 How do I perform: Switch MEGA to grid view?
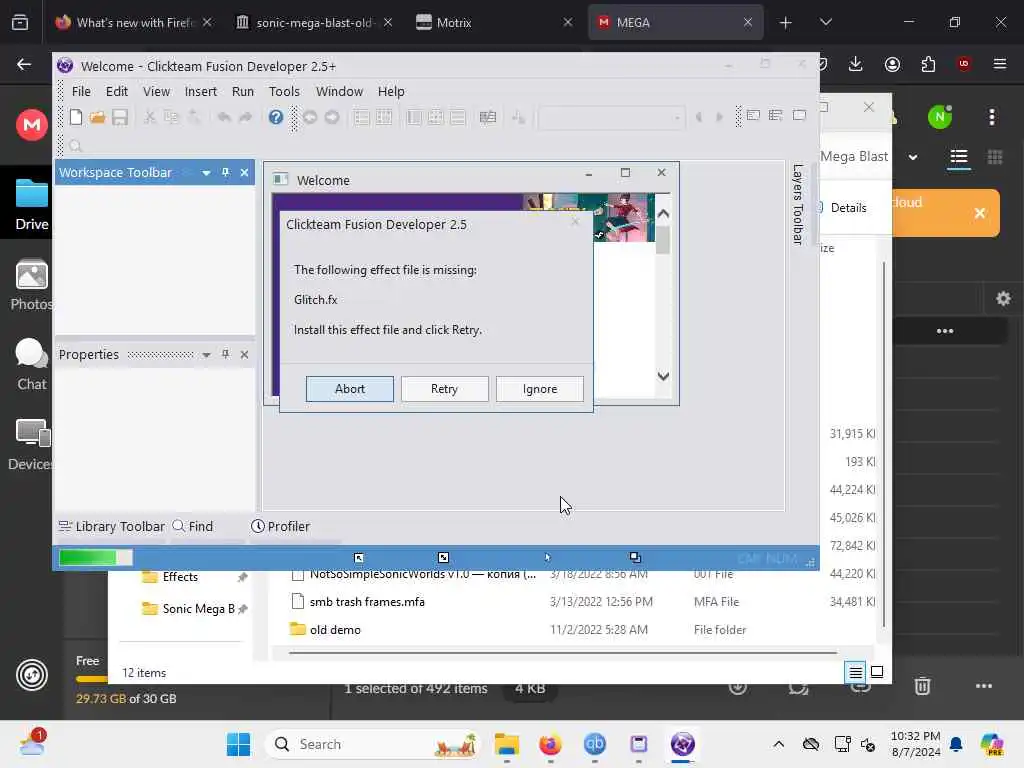995,157
